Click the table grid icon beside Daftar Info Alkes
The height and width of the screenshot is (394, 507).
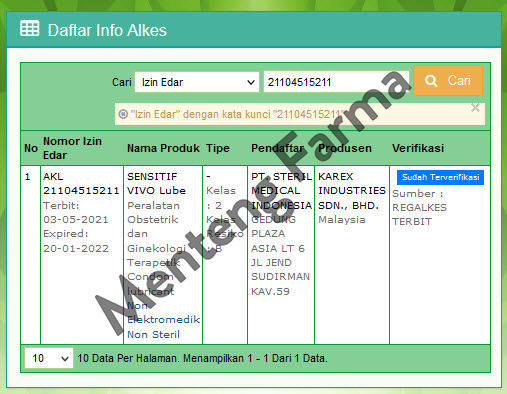click(30, 28)
